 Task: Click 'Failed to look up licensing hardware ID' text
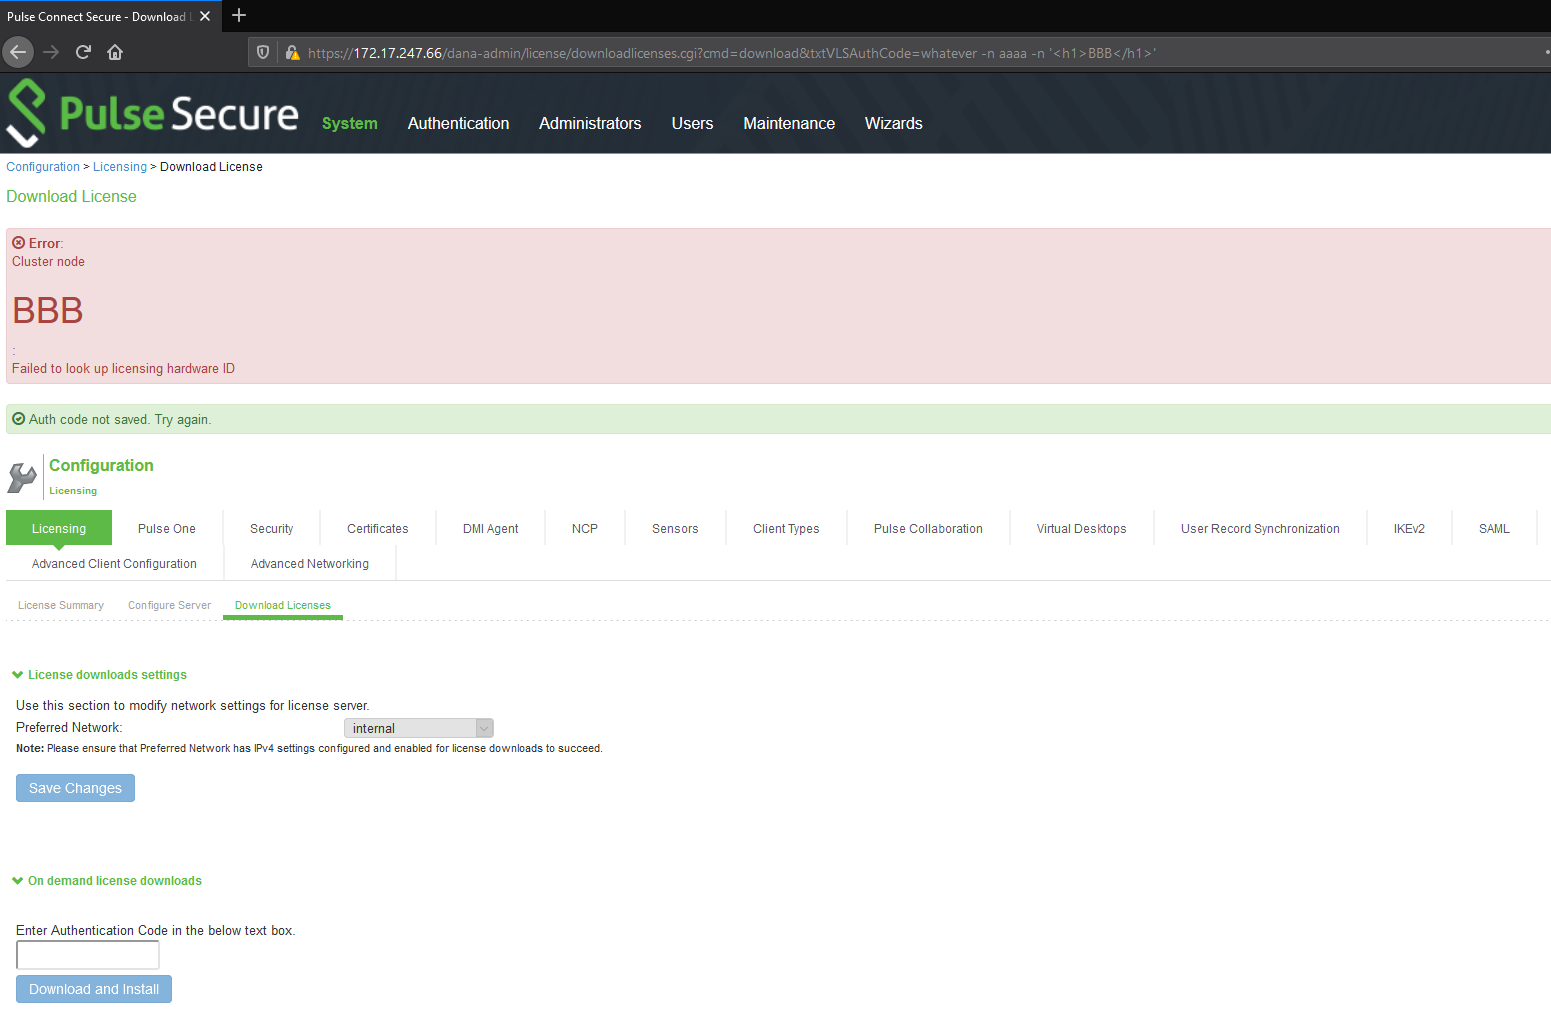click(x=123, y=369)
